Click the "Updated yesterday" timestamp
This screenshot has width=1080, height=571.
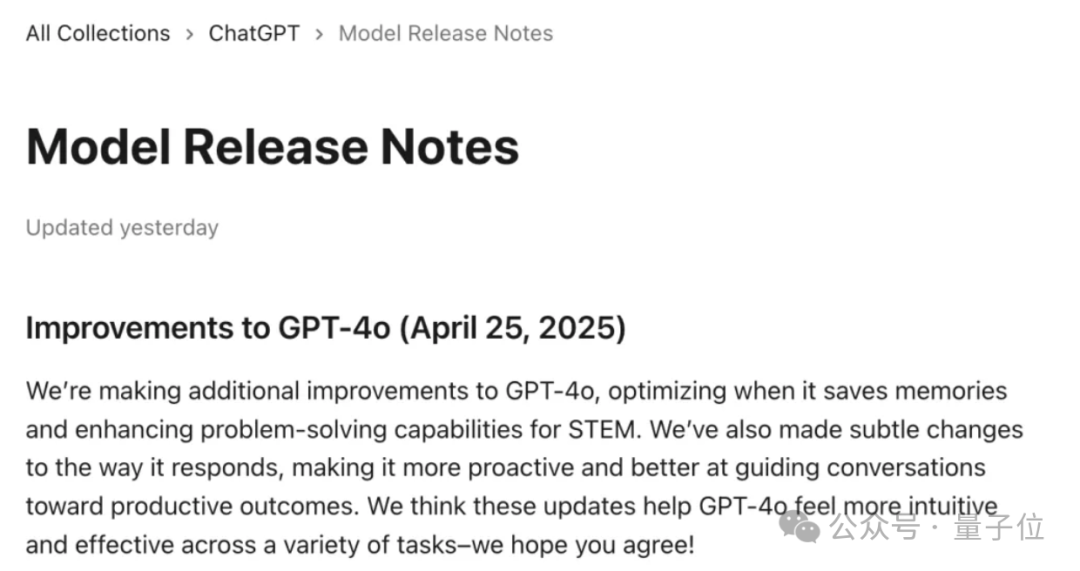click(122, 228)
